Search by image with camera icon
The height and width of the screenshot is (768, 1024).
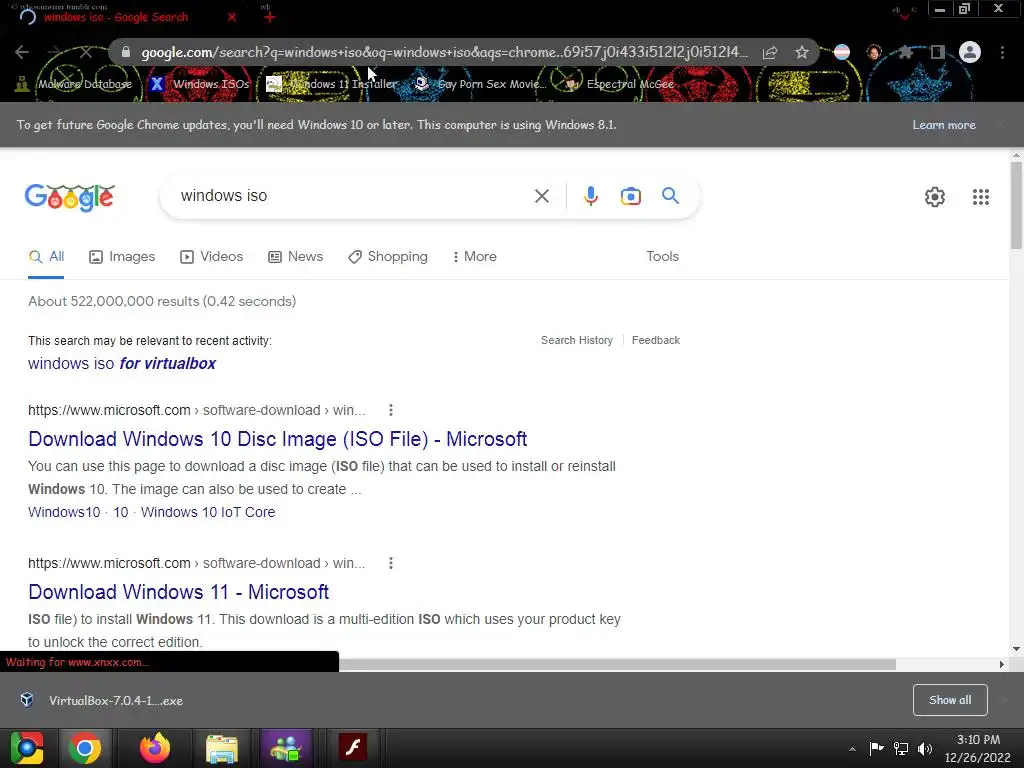(631, 196)
